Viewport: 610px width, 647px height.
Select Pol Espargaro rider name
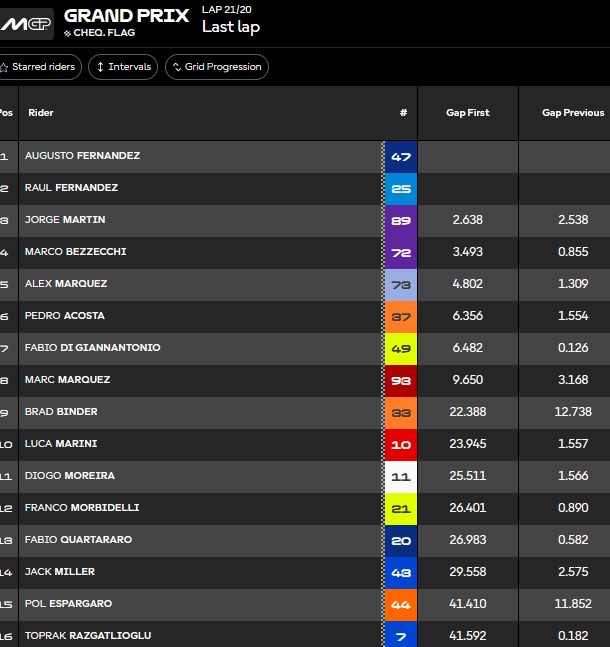click(68, 603)
